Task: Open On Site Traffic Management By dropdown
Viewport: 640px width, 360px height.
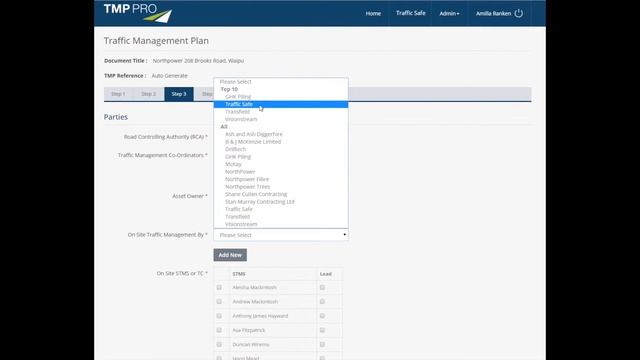Action: pyautogui.click(x=281, y=235)
